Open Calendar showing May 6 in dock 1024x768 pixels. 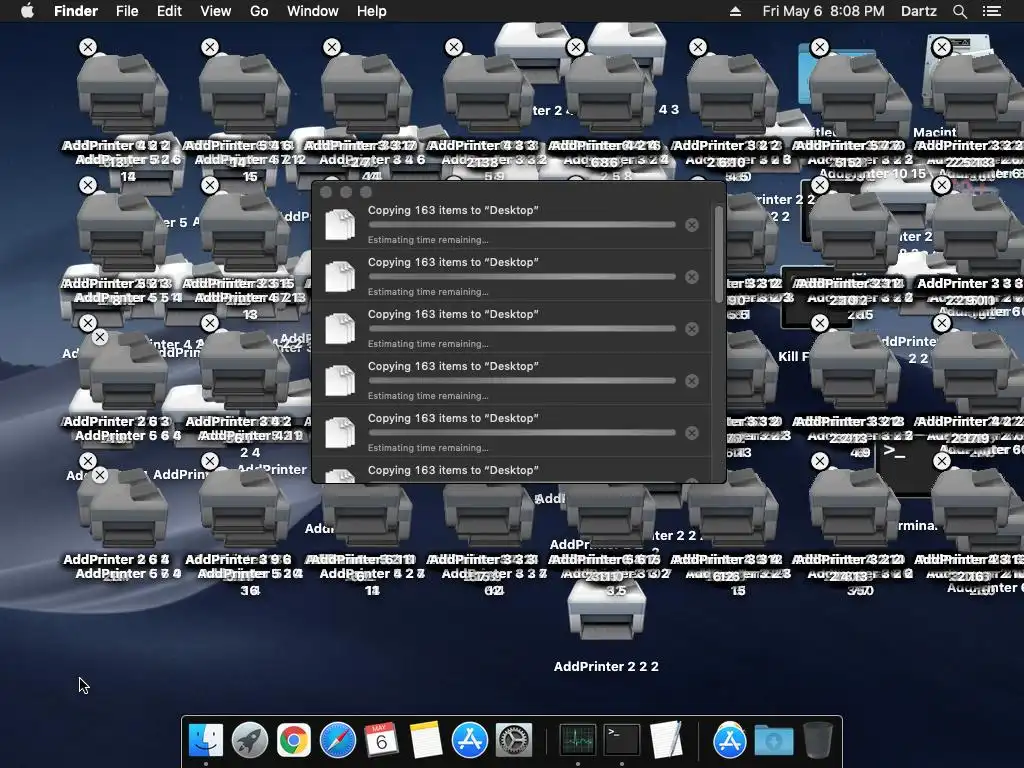pos(381,740)
